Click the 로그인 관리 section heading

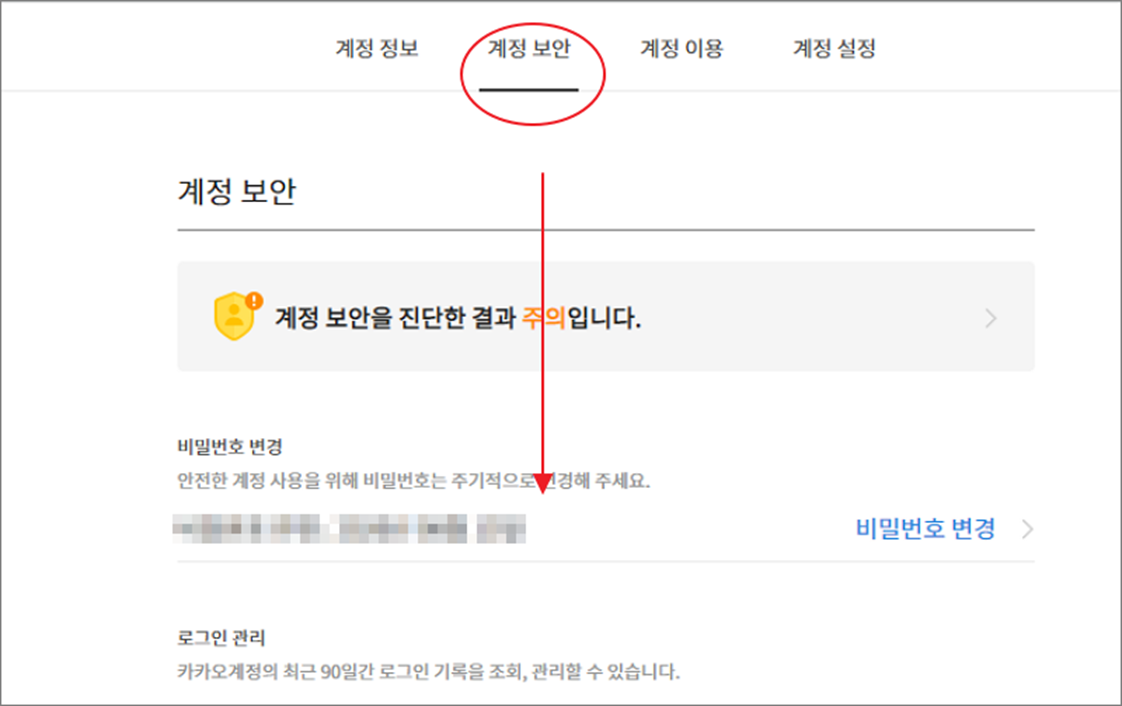221,637
